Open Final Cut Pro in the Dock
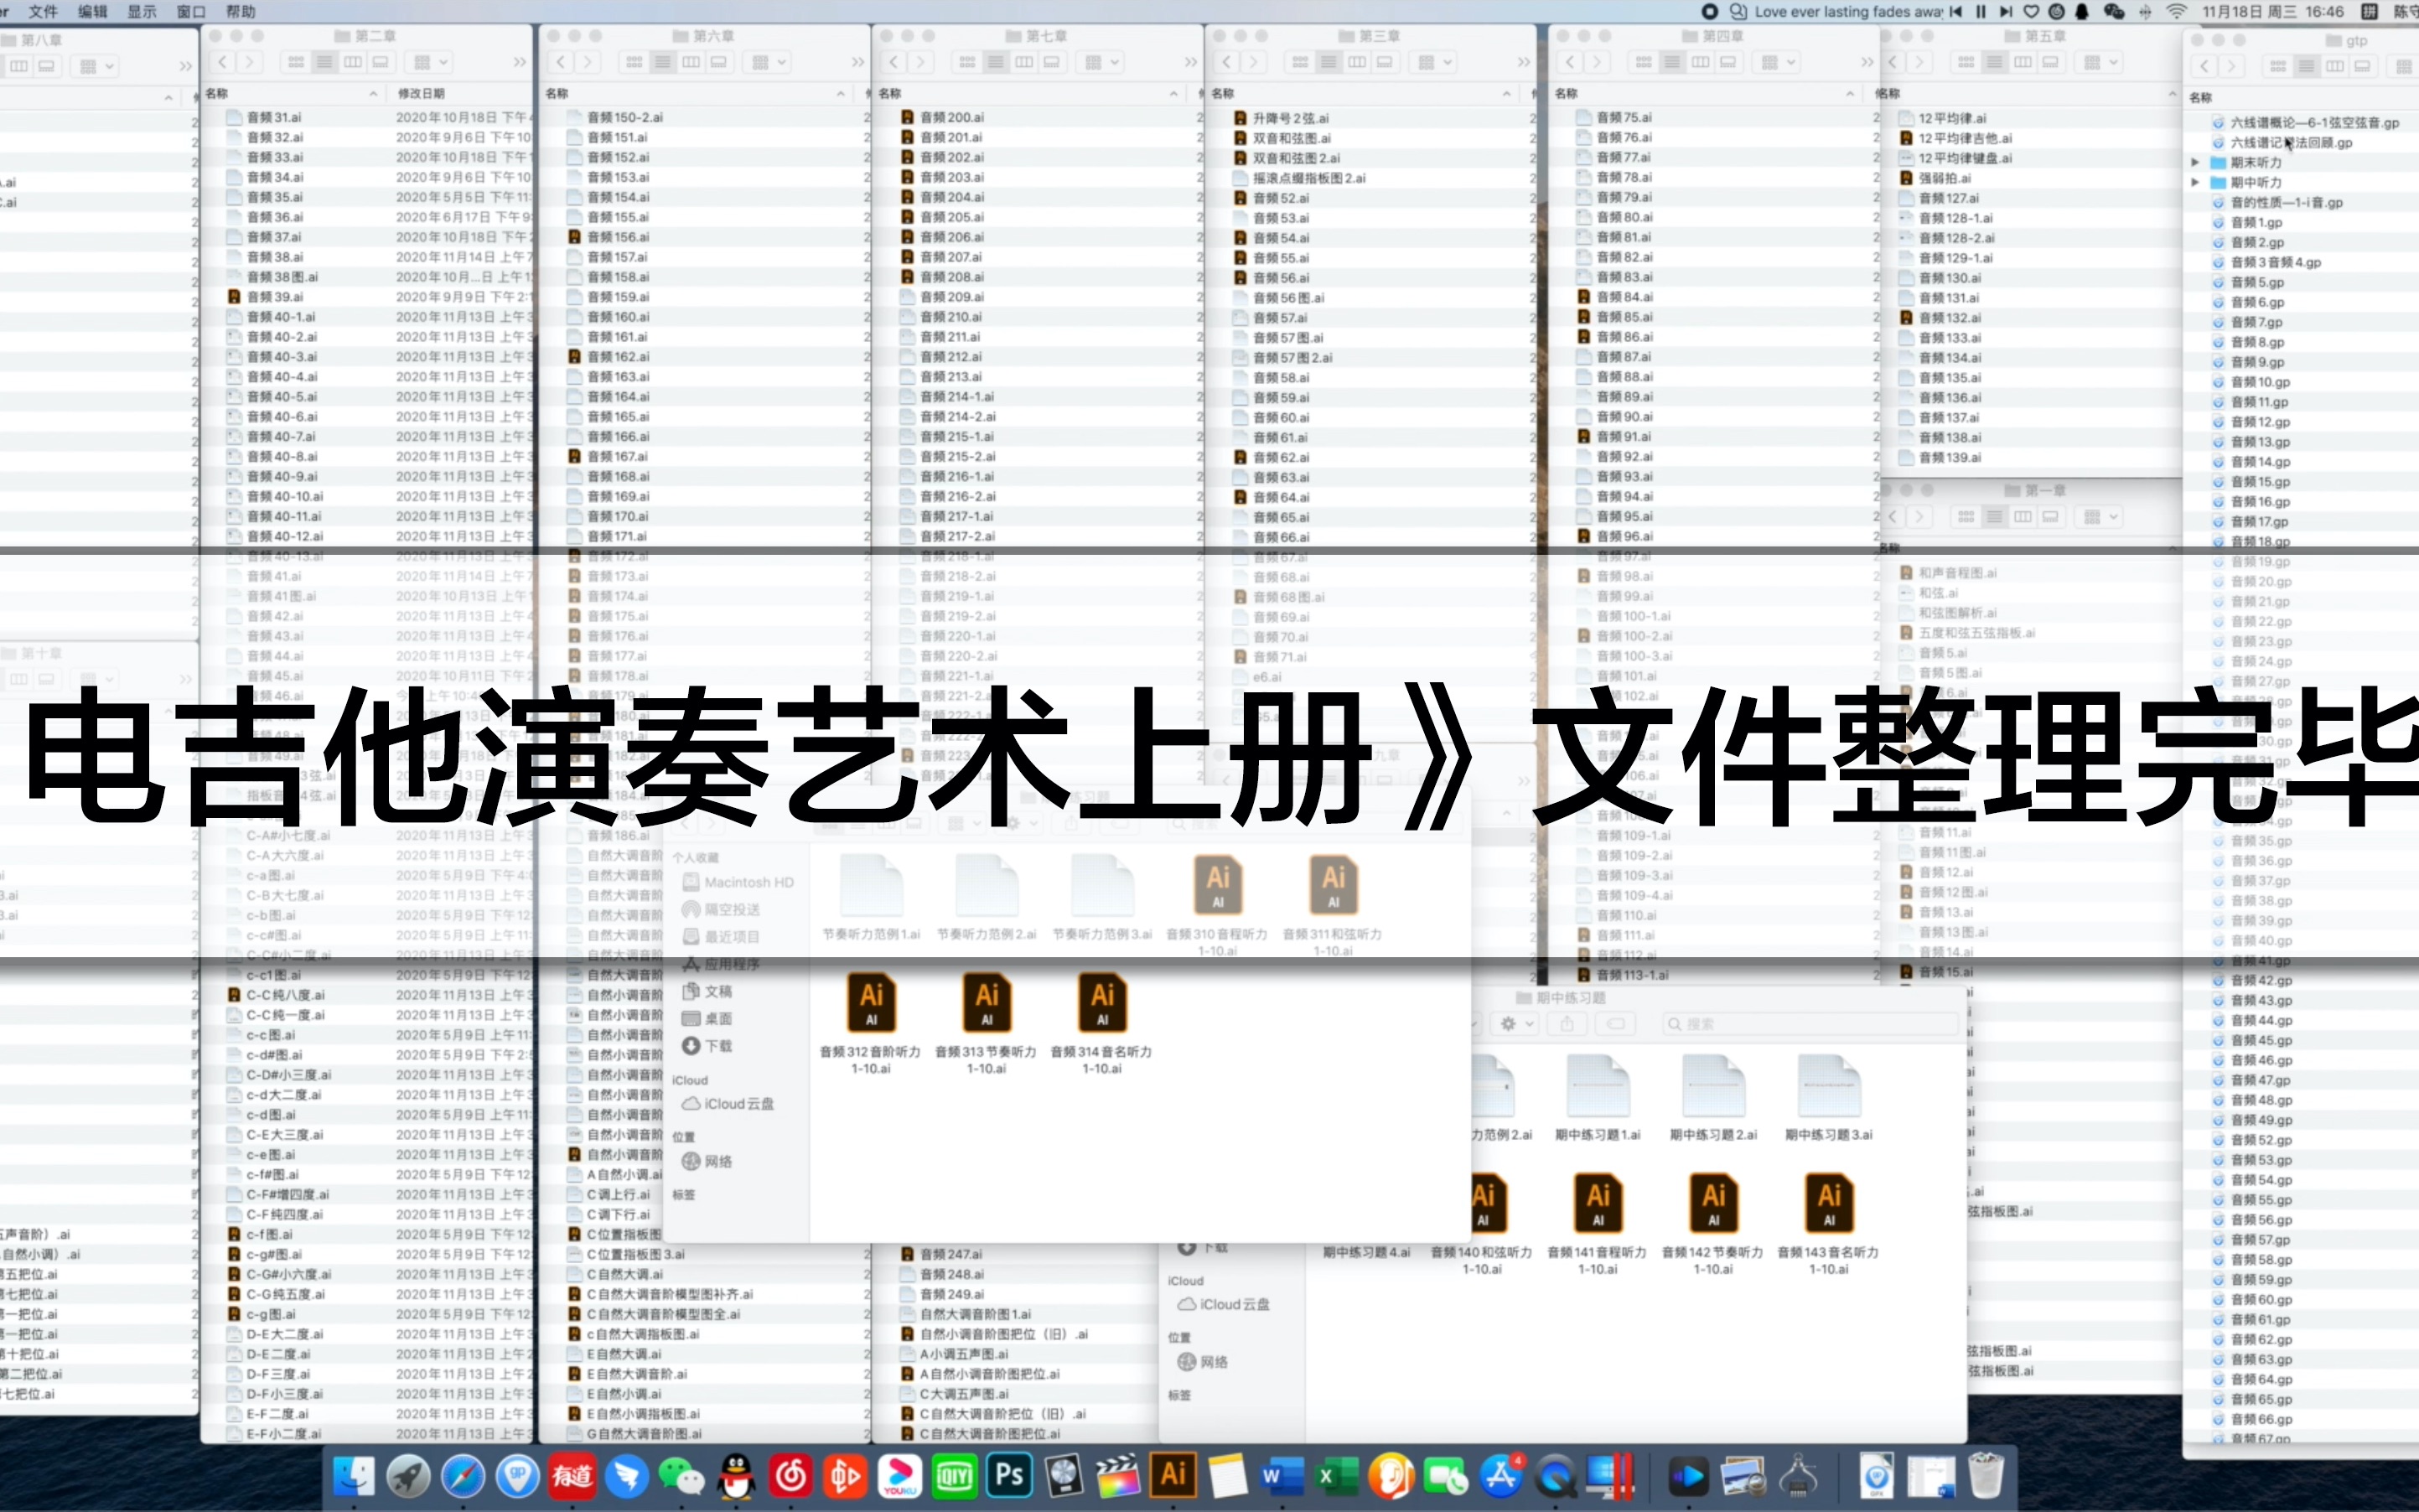Image resolution: width=2419 pixels, height=1512 pixels. [x=1119, y=1475]
